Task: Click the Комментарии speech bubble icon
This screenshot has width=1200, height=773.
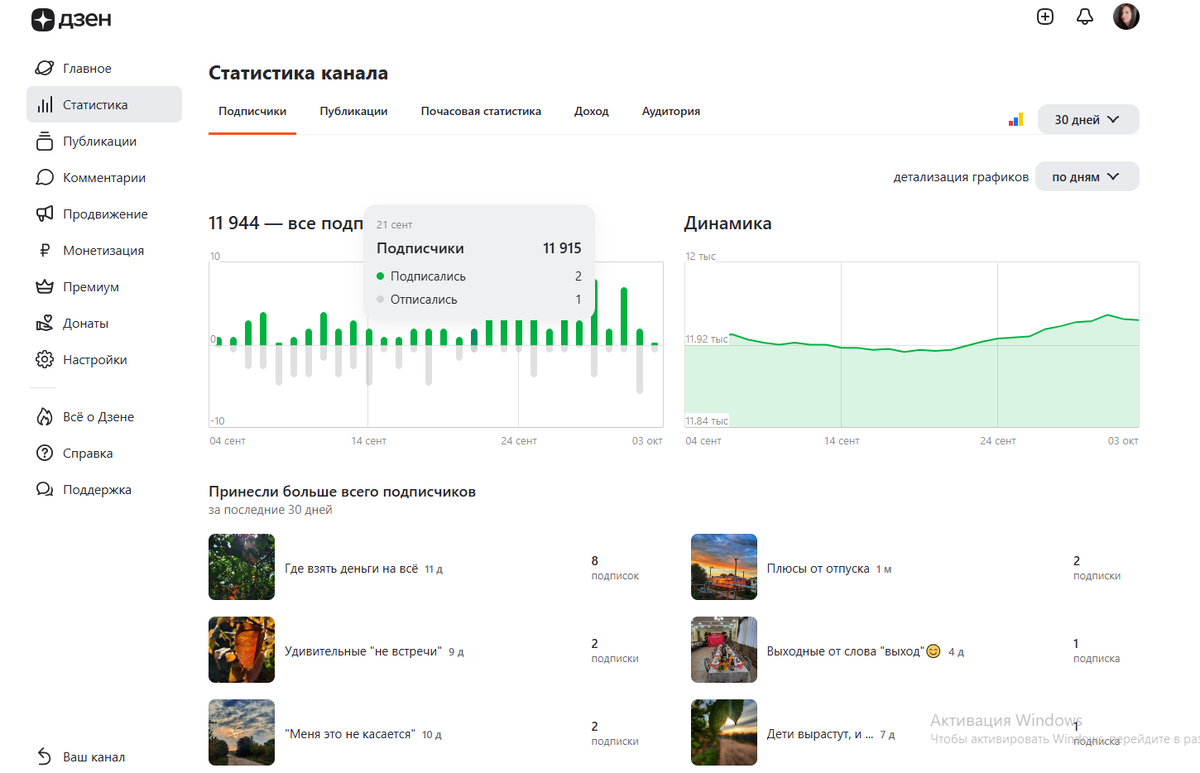Action: point(44,178)
